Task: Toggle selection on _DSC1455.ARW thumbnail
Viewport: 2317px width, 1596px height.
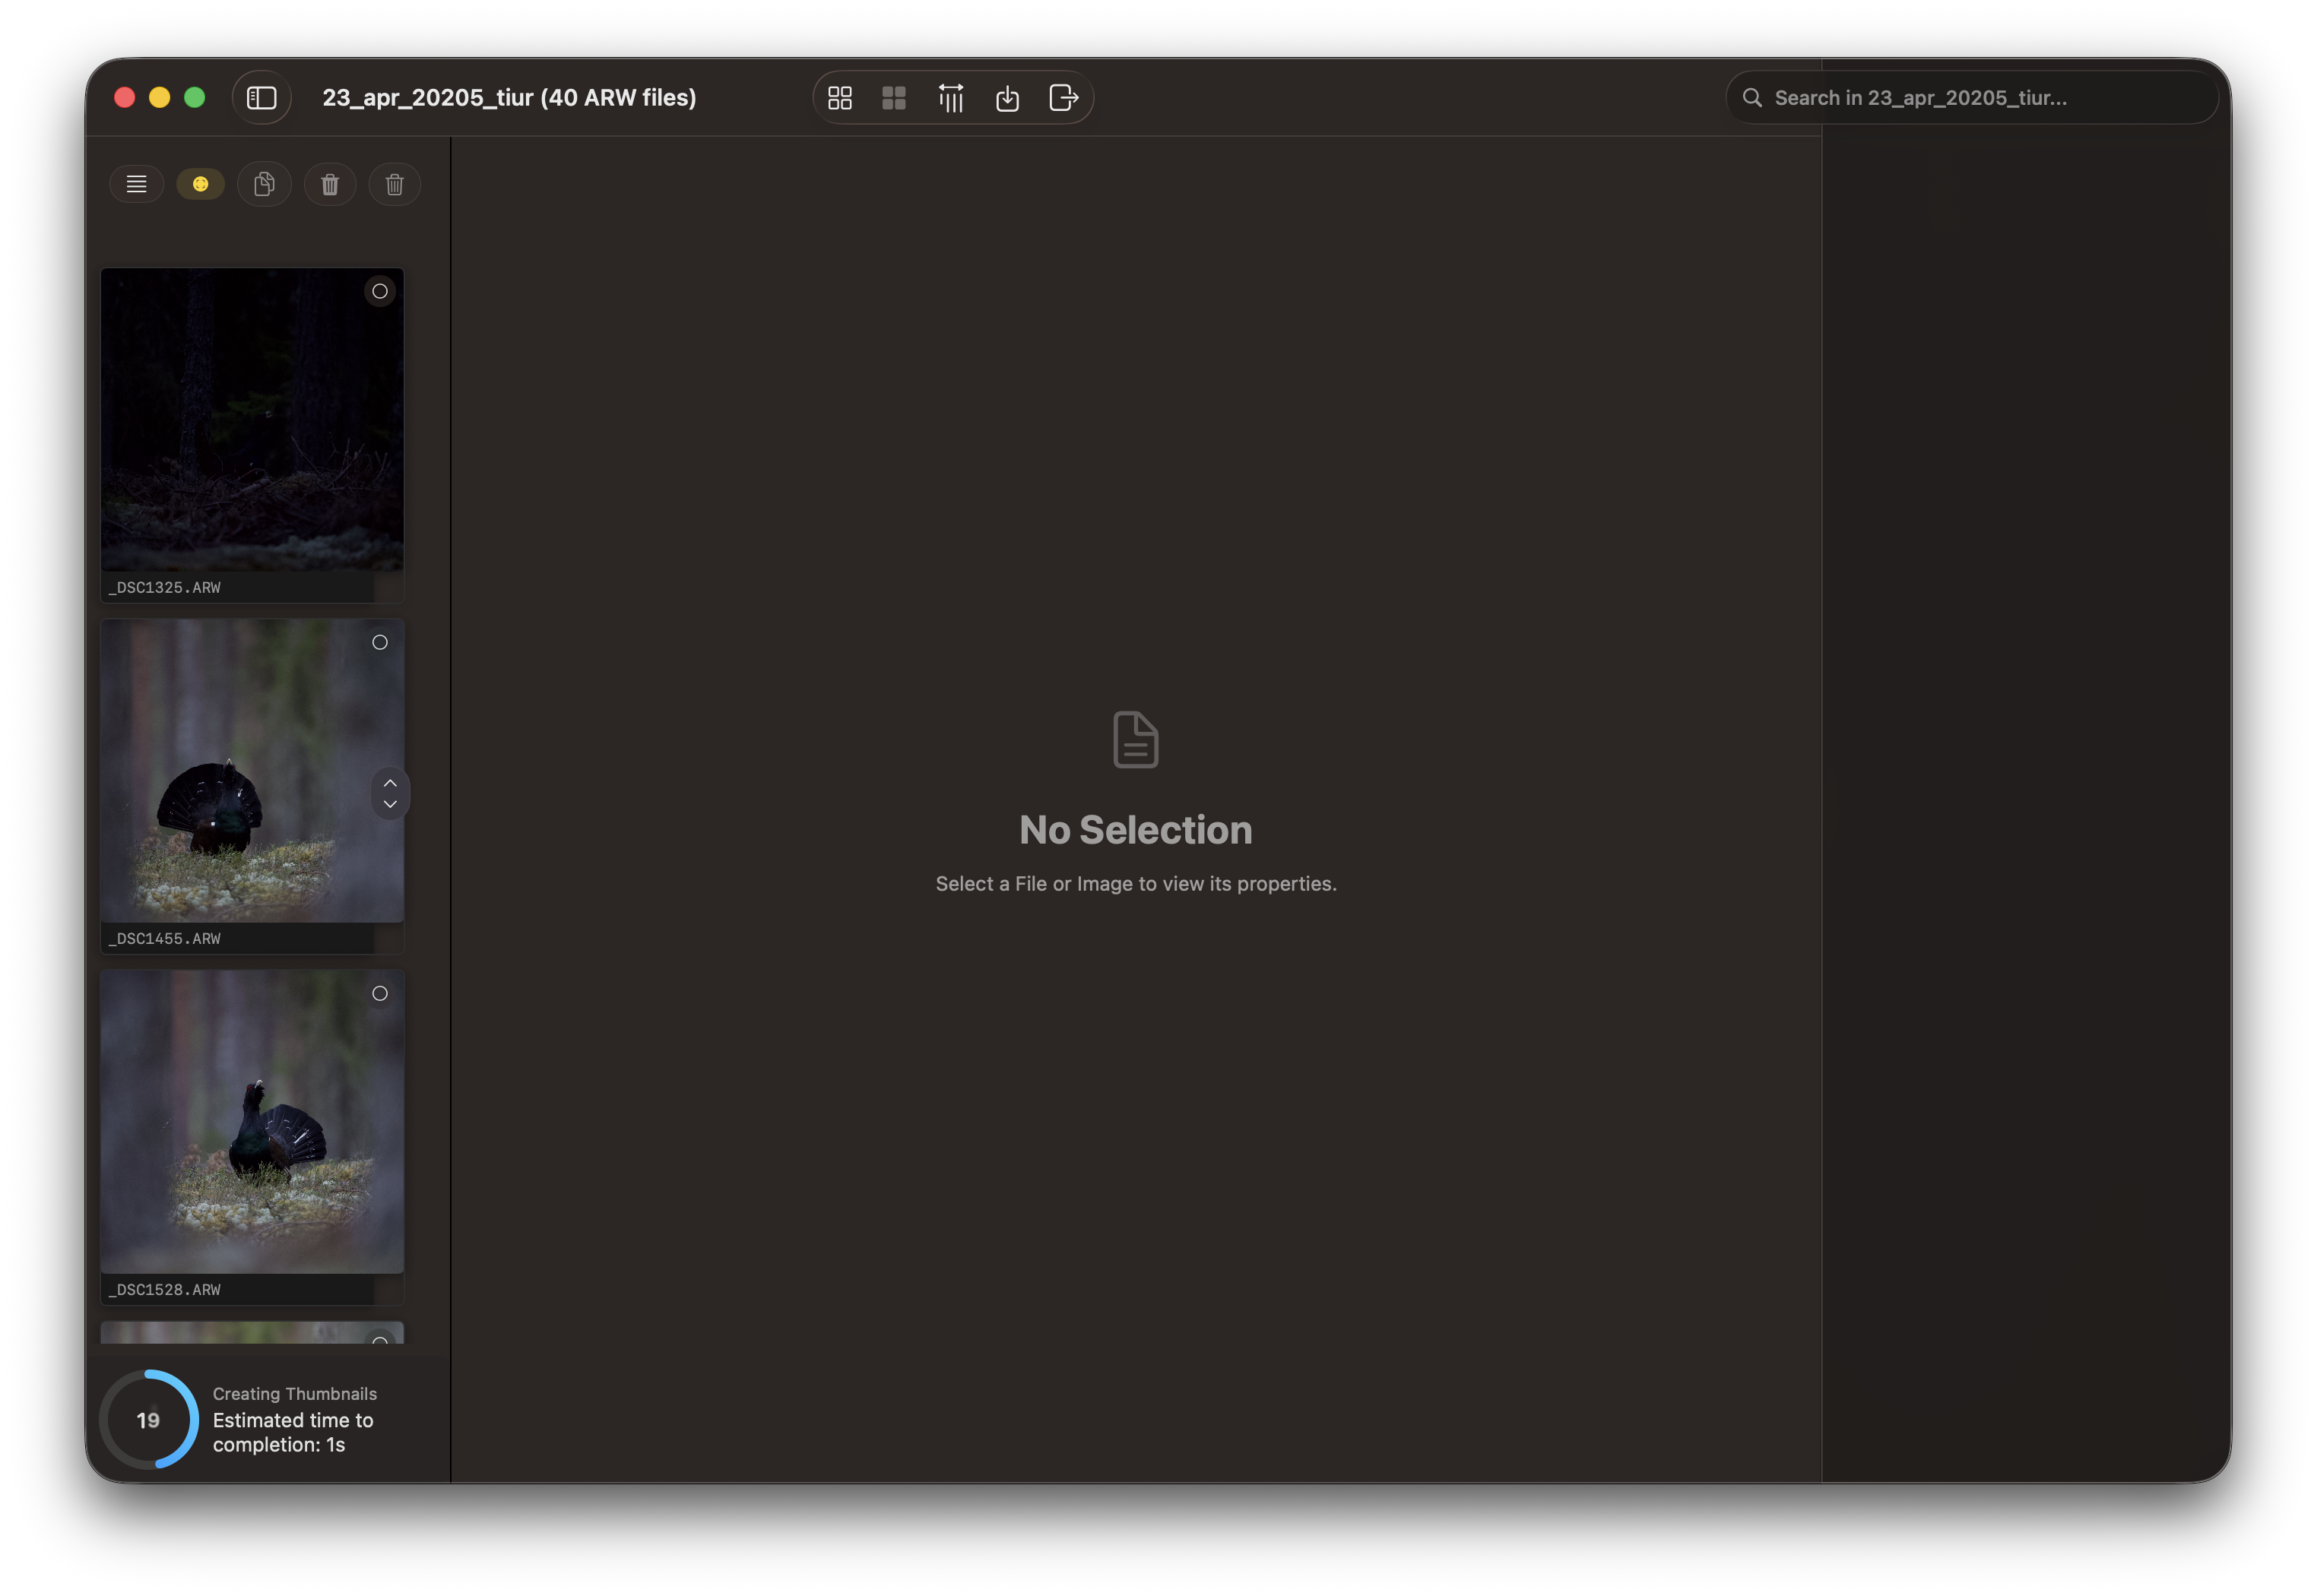Action: click(380, 643)
